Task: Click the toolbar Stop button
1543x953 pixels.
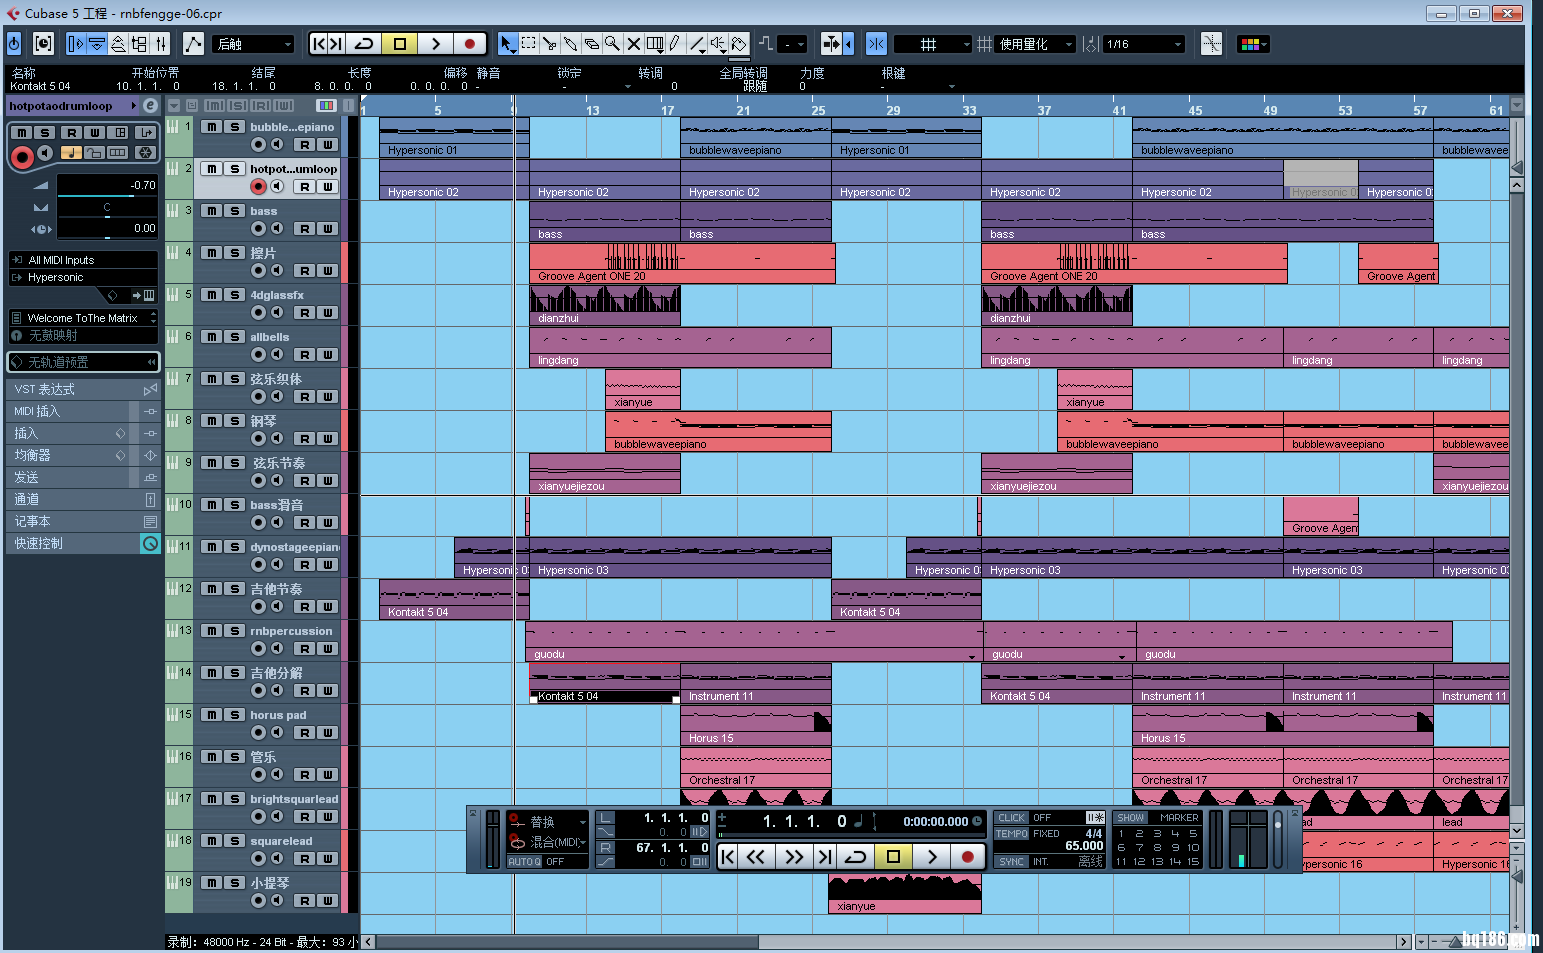Action: coord(400,44)
